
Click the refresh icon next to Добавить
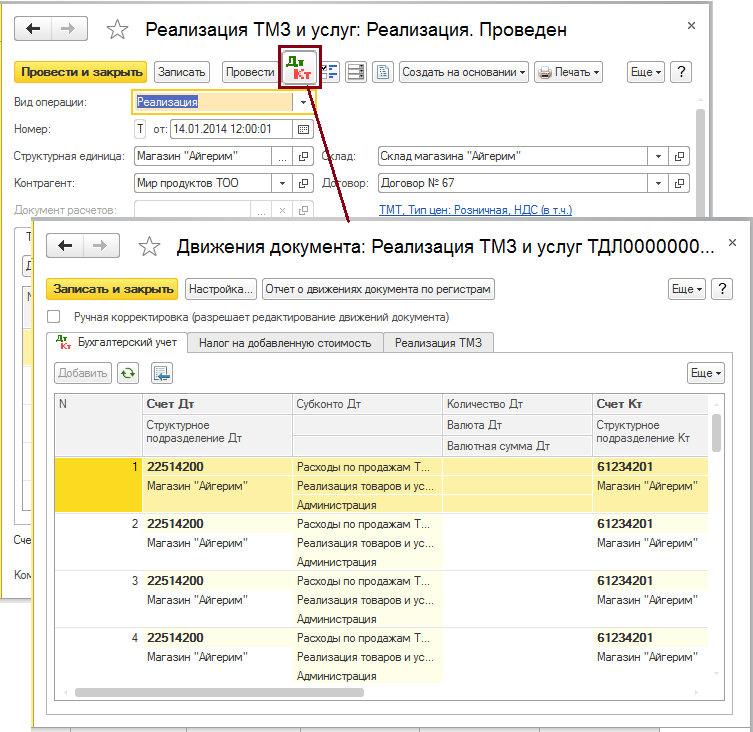pyautogui.click(x=128, y=373)
